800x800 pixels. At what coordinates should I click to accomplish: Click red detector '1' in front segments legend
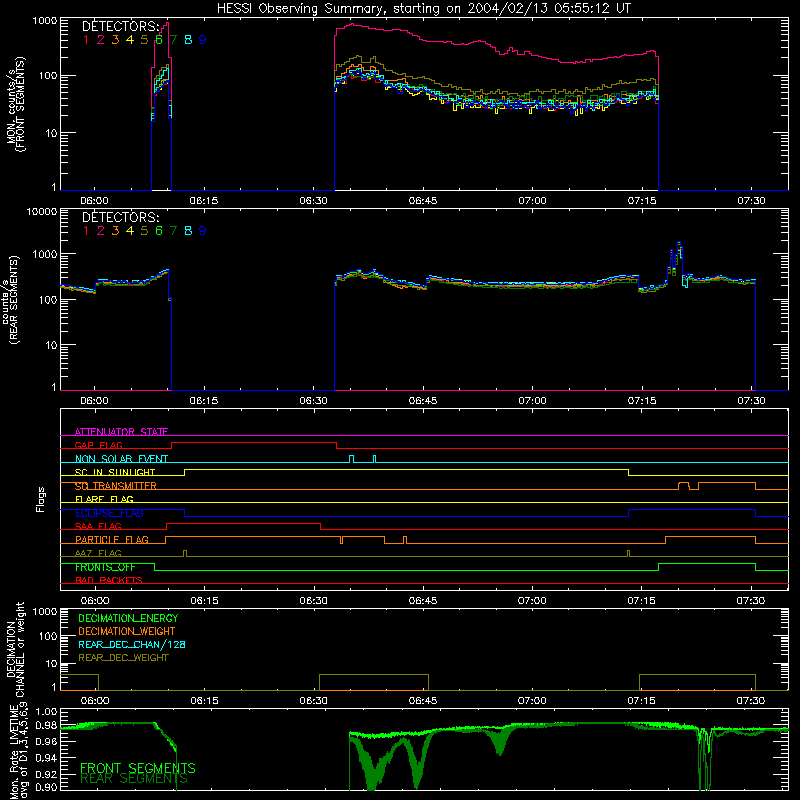[x=86, y=40]
